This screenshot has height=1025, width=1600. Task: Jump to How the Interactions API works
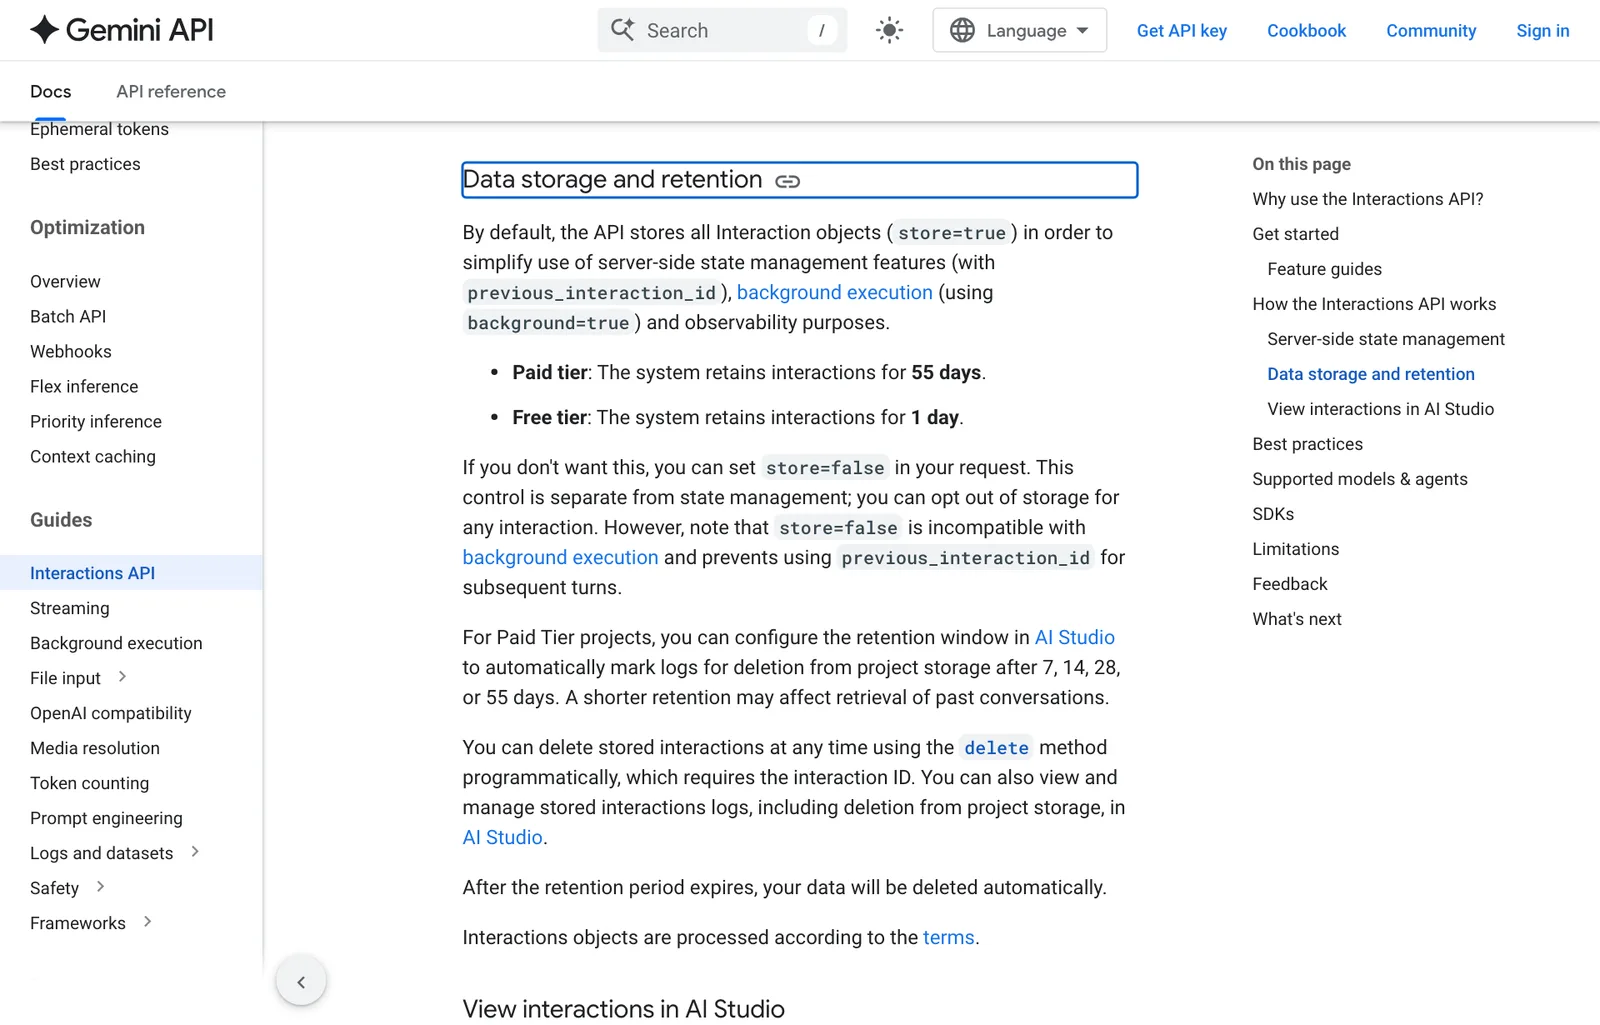[x=1374, y=304]
